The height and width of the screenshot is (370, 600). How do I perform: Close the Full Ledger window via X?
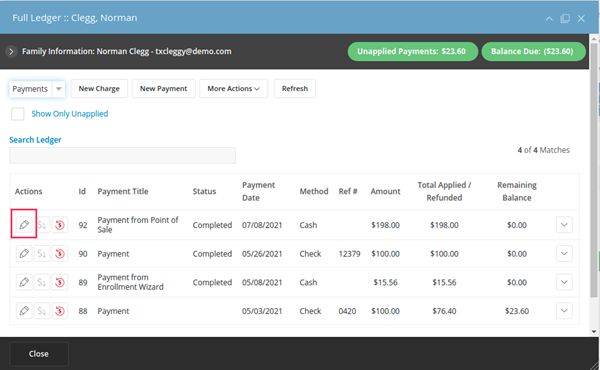point(581,18)
